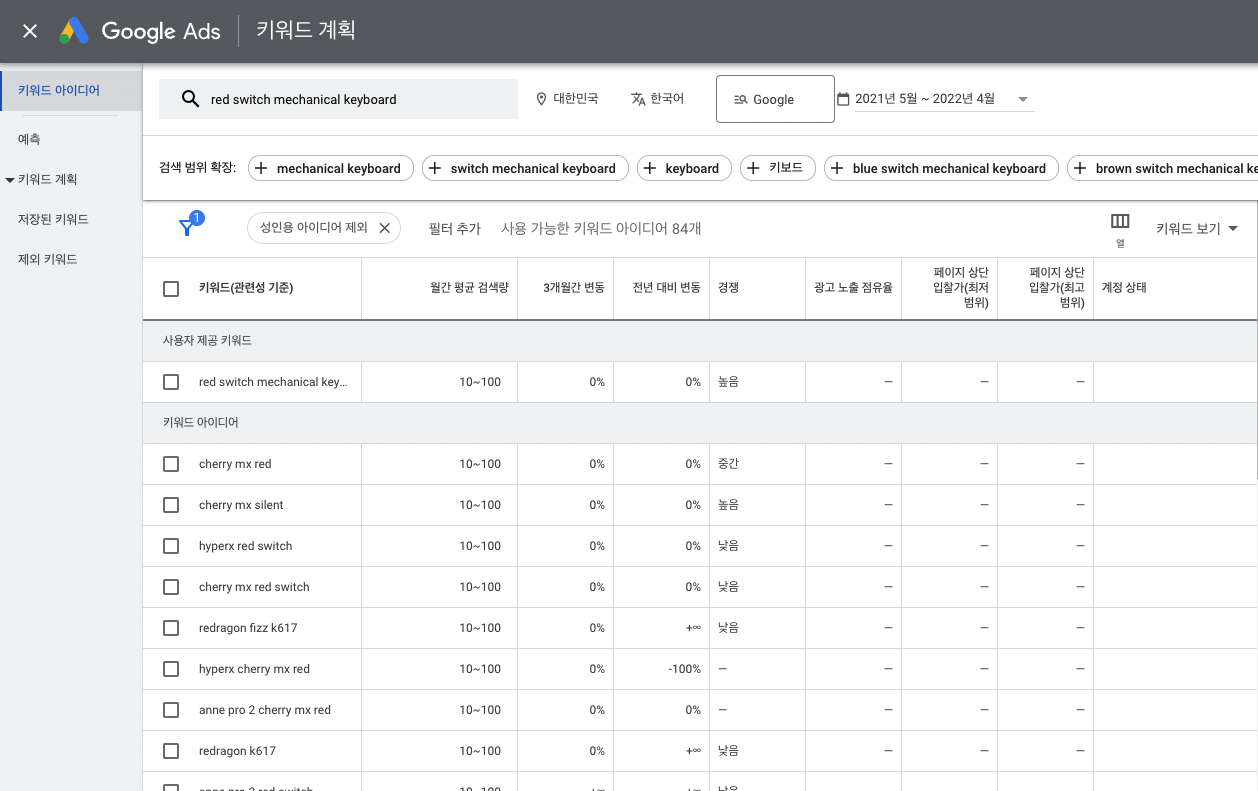Check the 'redragon fizz k617' row

(x=171, y=628)
